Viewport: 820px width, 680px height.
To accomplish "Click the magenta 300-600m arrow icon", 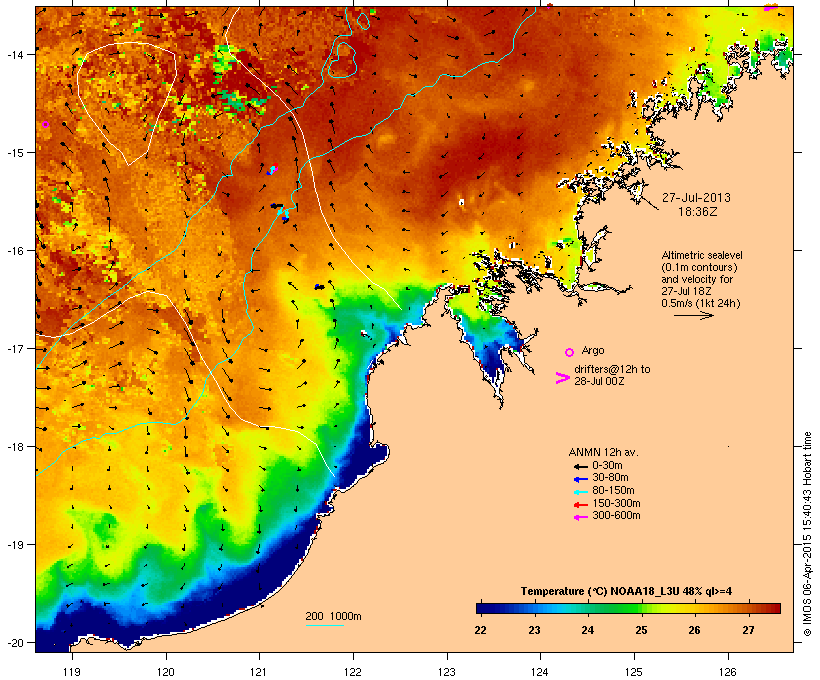I will [580, 517].
